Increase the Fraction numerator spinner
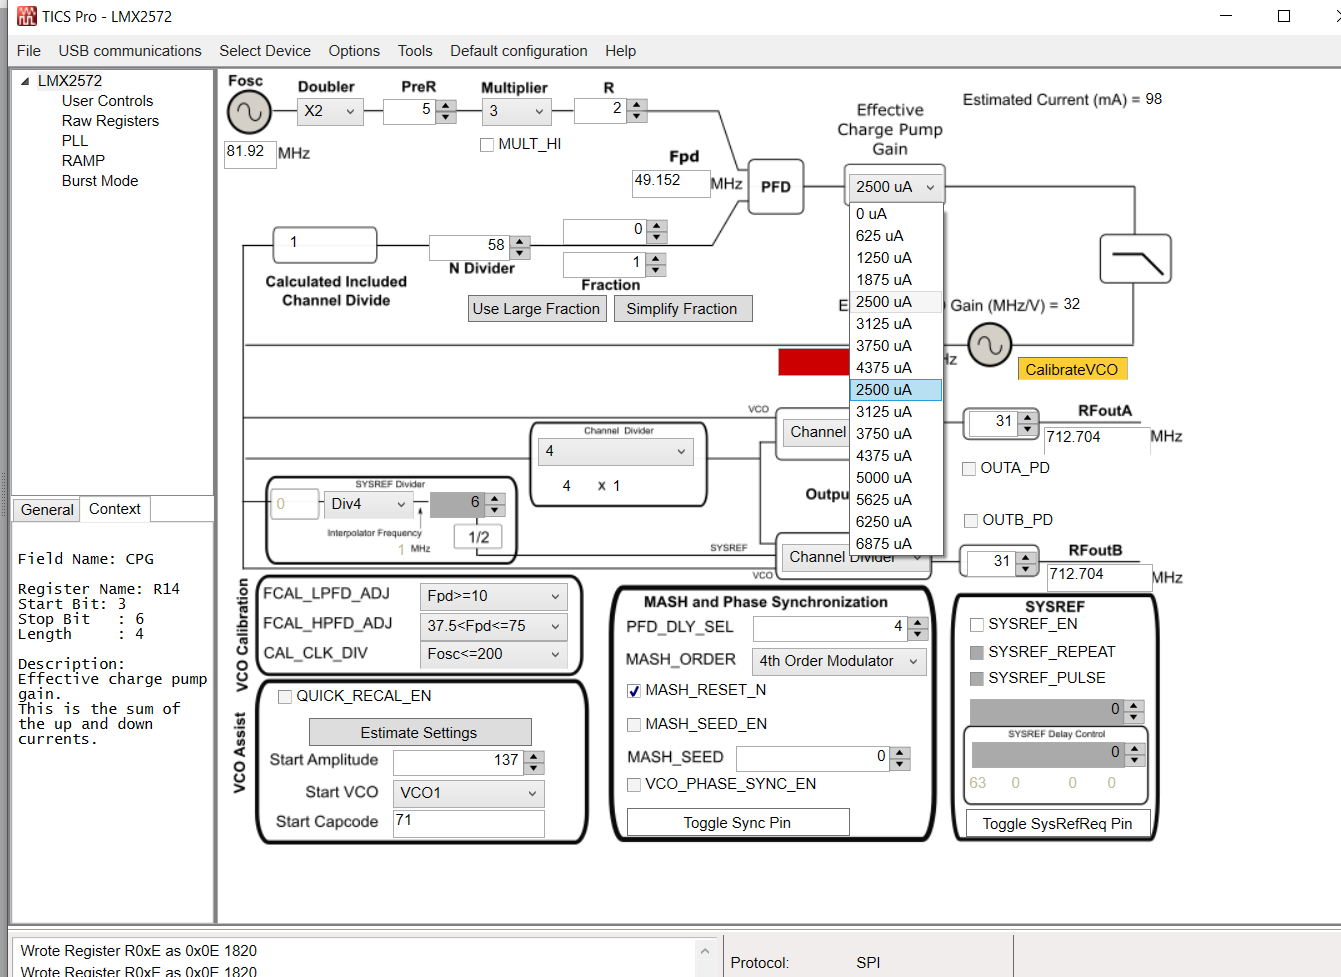Viewport: 1341px width, 977px height. tap(656, 226)
